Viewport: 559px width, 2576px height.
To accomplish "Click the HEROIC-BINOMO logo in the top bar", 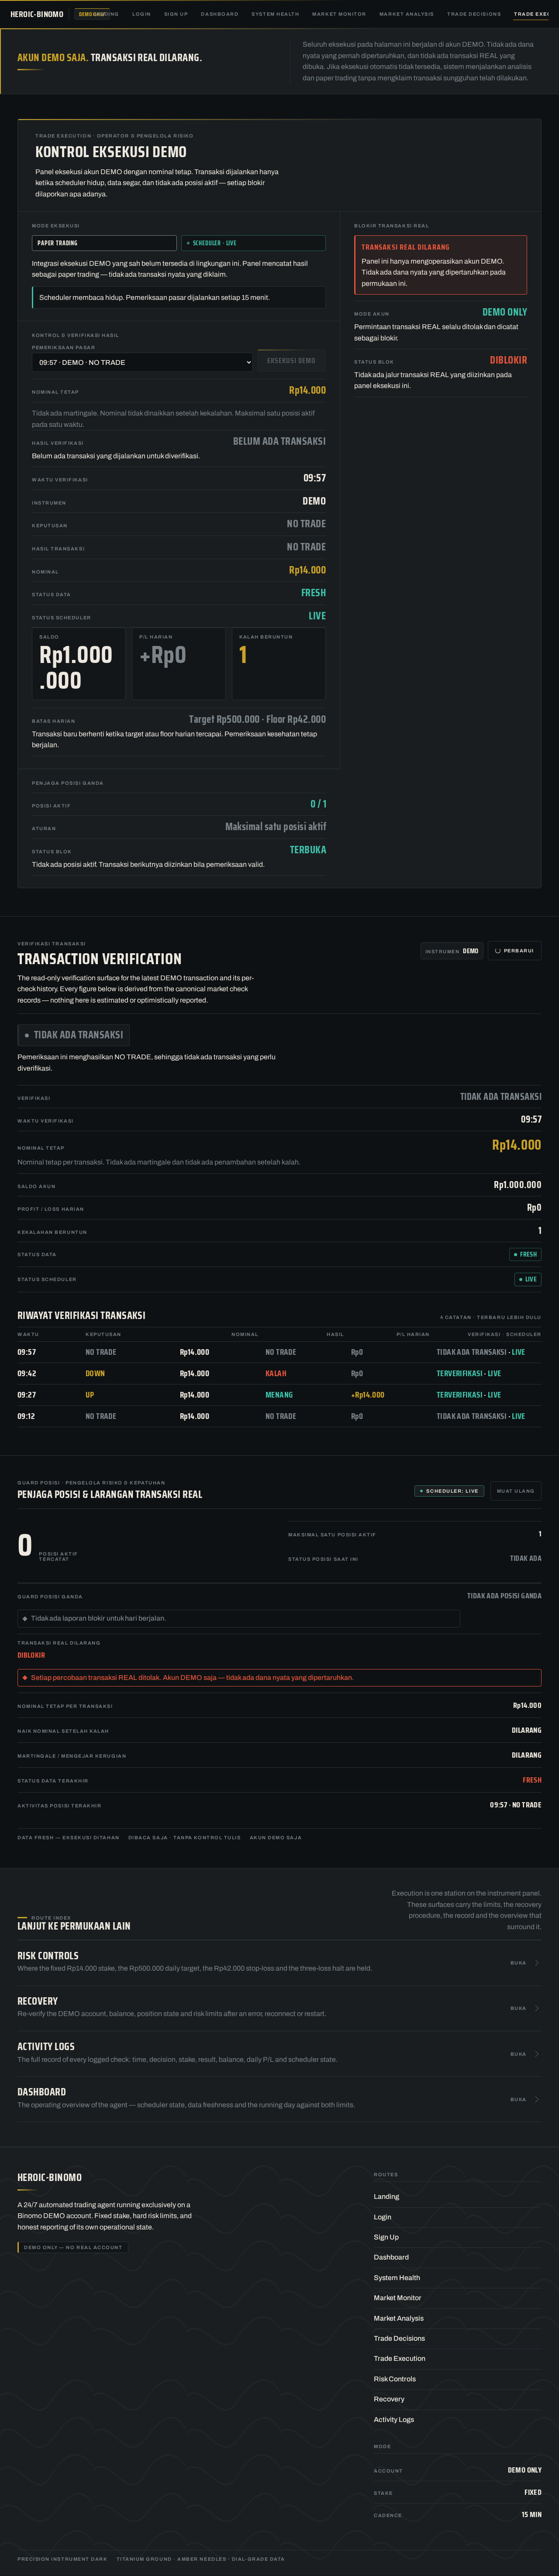I will tap(37, 14).
